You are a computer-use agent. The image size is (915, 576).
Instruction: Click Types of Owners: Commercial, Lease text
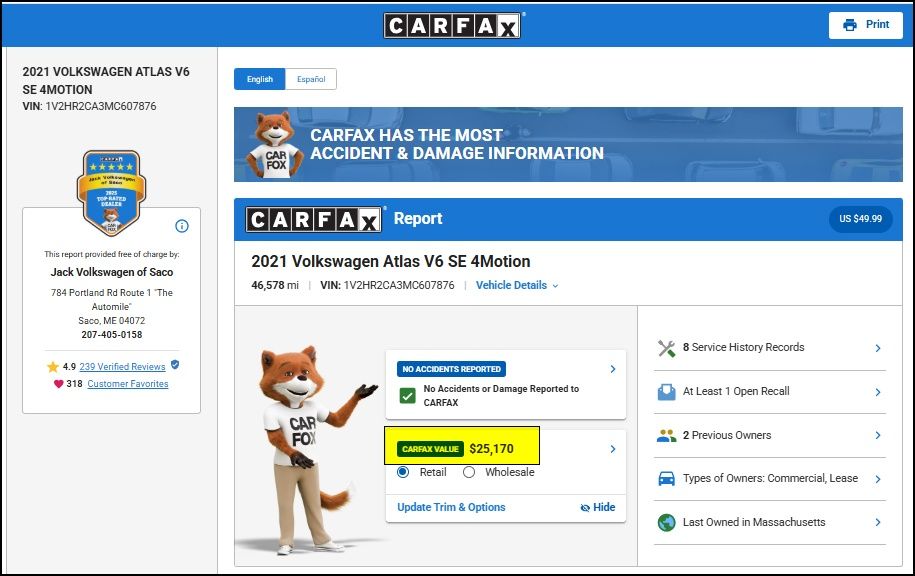770,478
